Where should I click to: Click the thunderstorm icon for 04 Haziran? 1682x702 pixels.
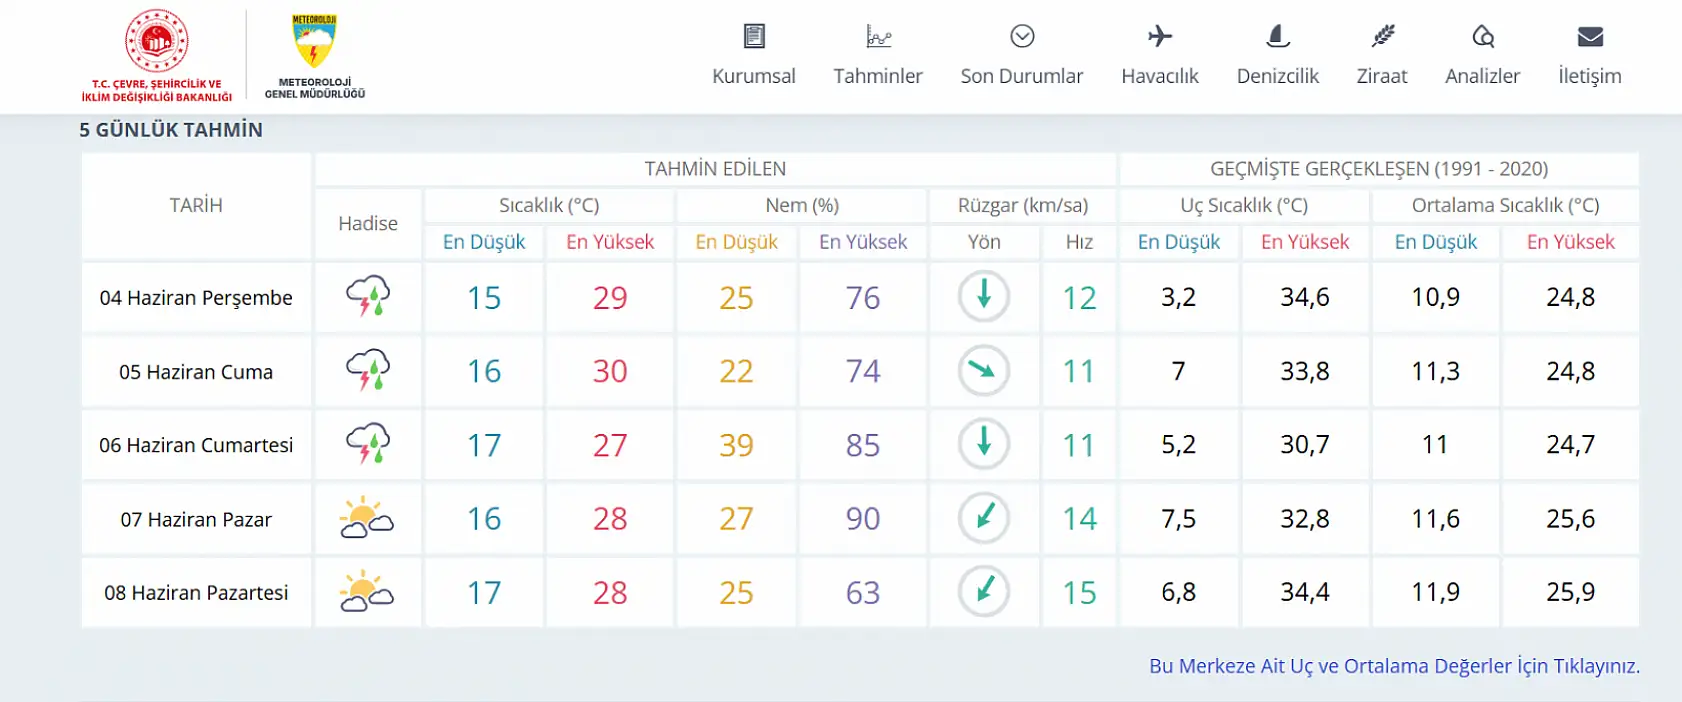pyautogui.click(x=368, y=296)
